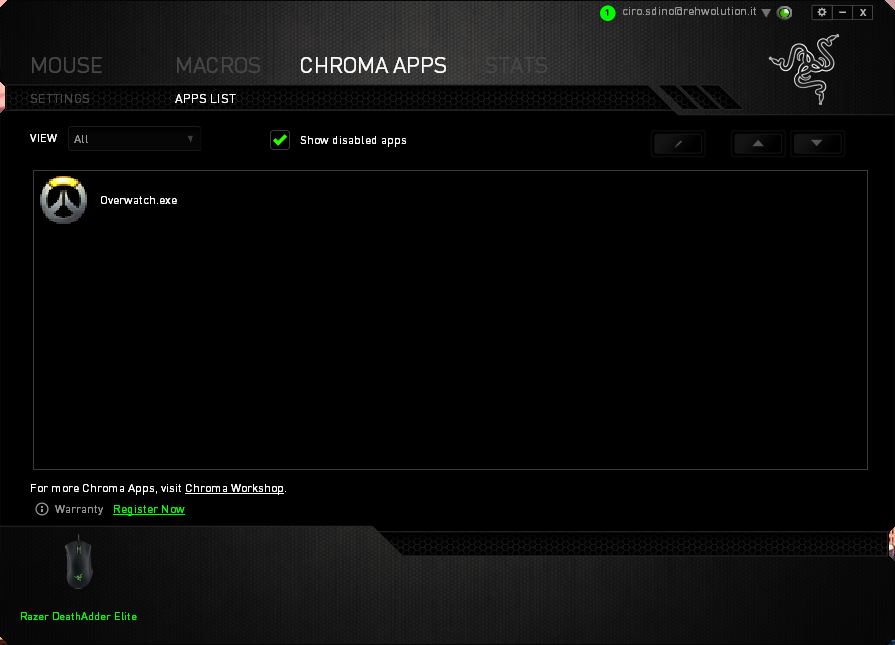The image size is (895, 645).
Task: Follow the Chroma Workshop link
Action: coord(234,488)
